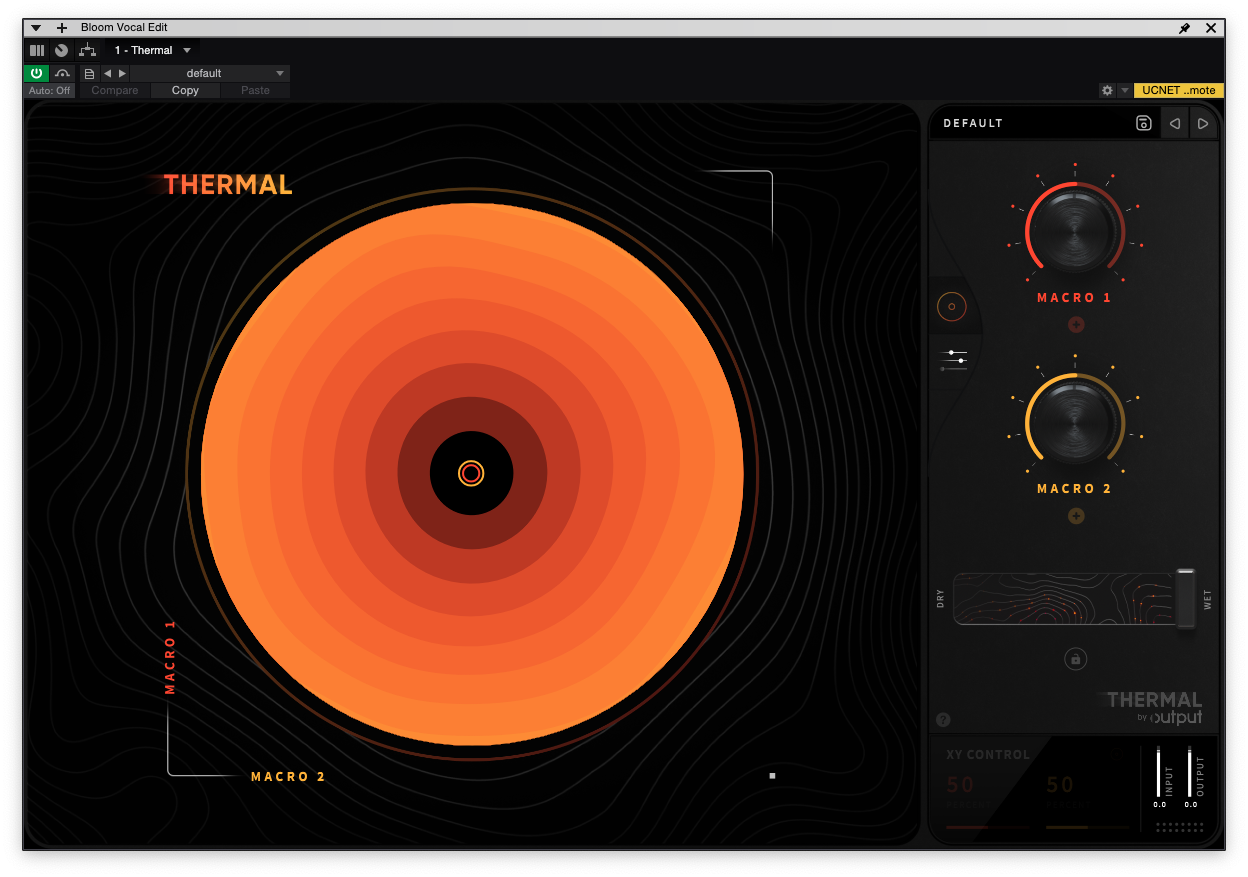This screenshot has height=877, width=1248.
Task: Open the window menu triangle beside Bloom Vocal Edit
Action: pyautogui.click(x=37, y=28)
